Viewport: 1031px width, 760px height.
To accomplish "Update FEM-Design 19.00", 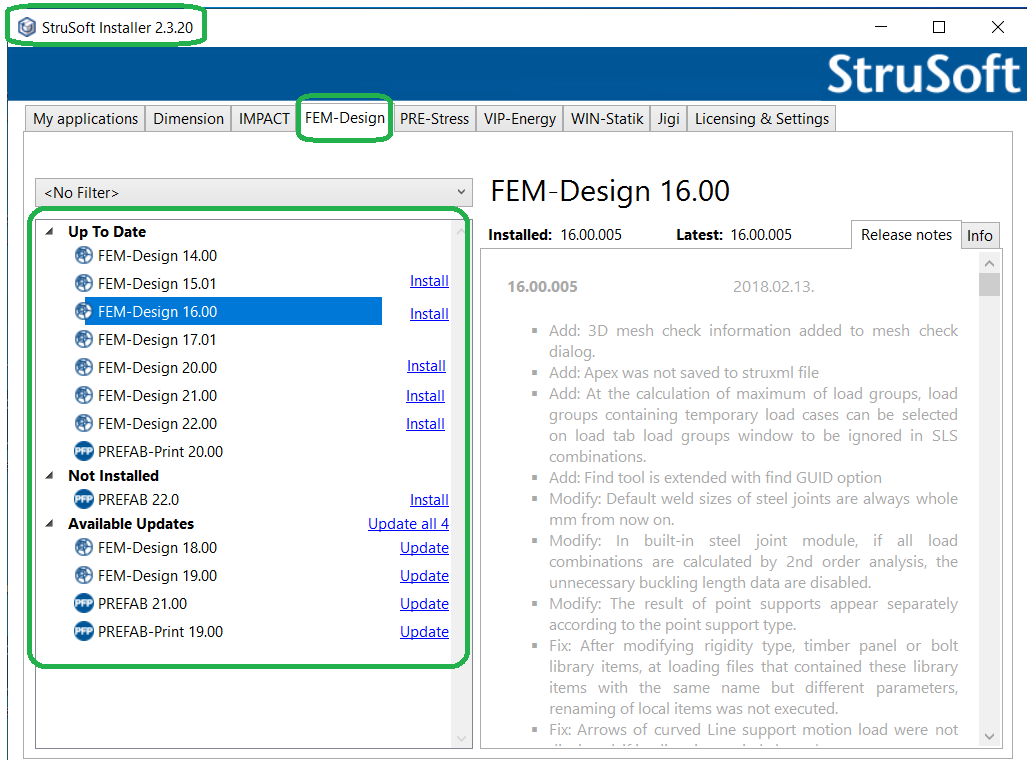I will pyautogui.click(x=425, y=575).
